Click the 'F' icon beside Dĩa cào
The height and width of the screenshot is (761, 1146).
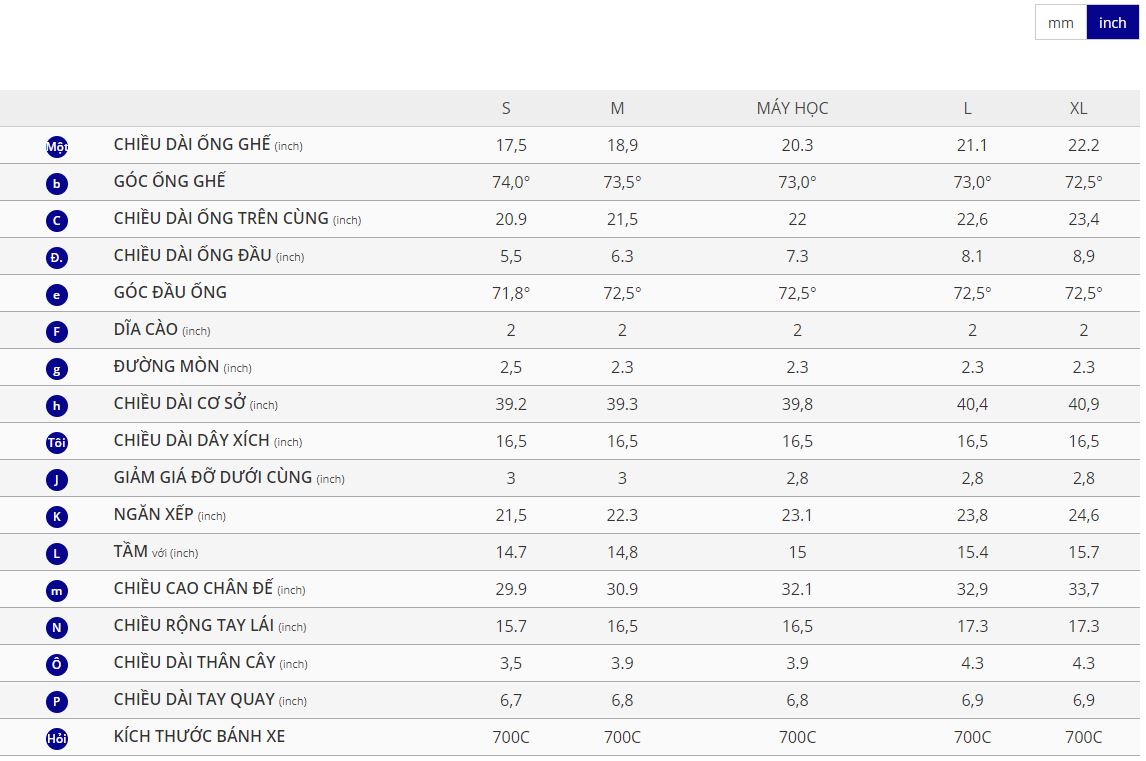pos(57,331)
